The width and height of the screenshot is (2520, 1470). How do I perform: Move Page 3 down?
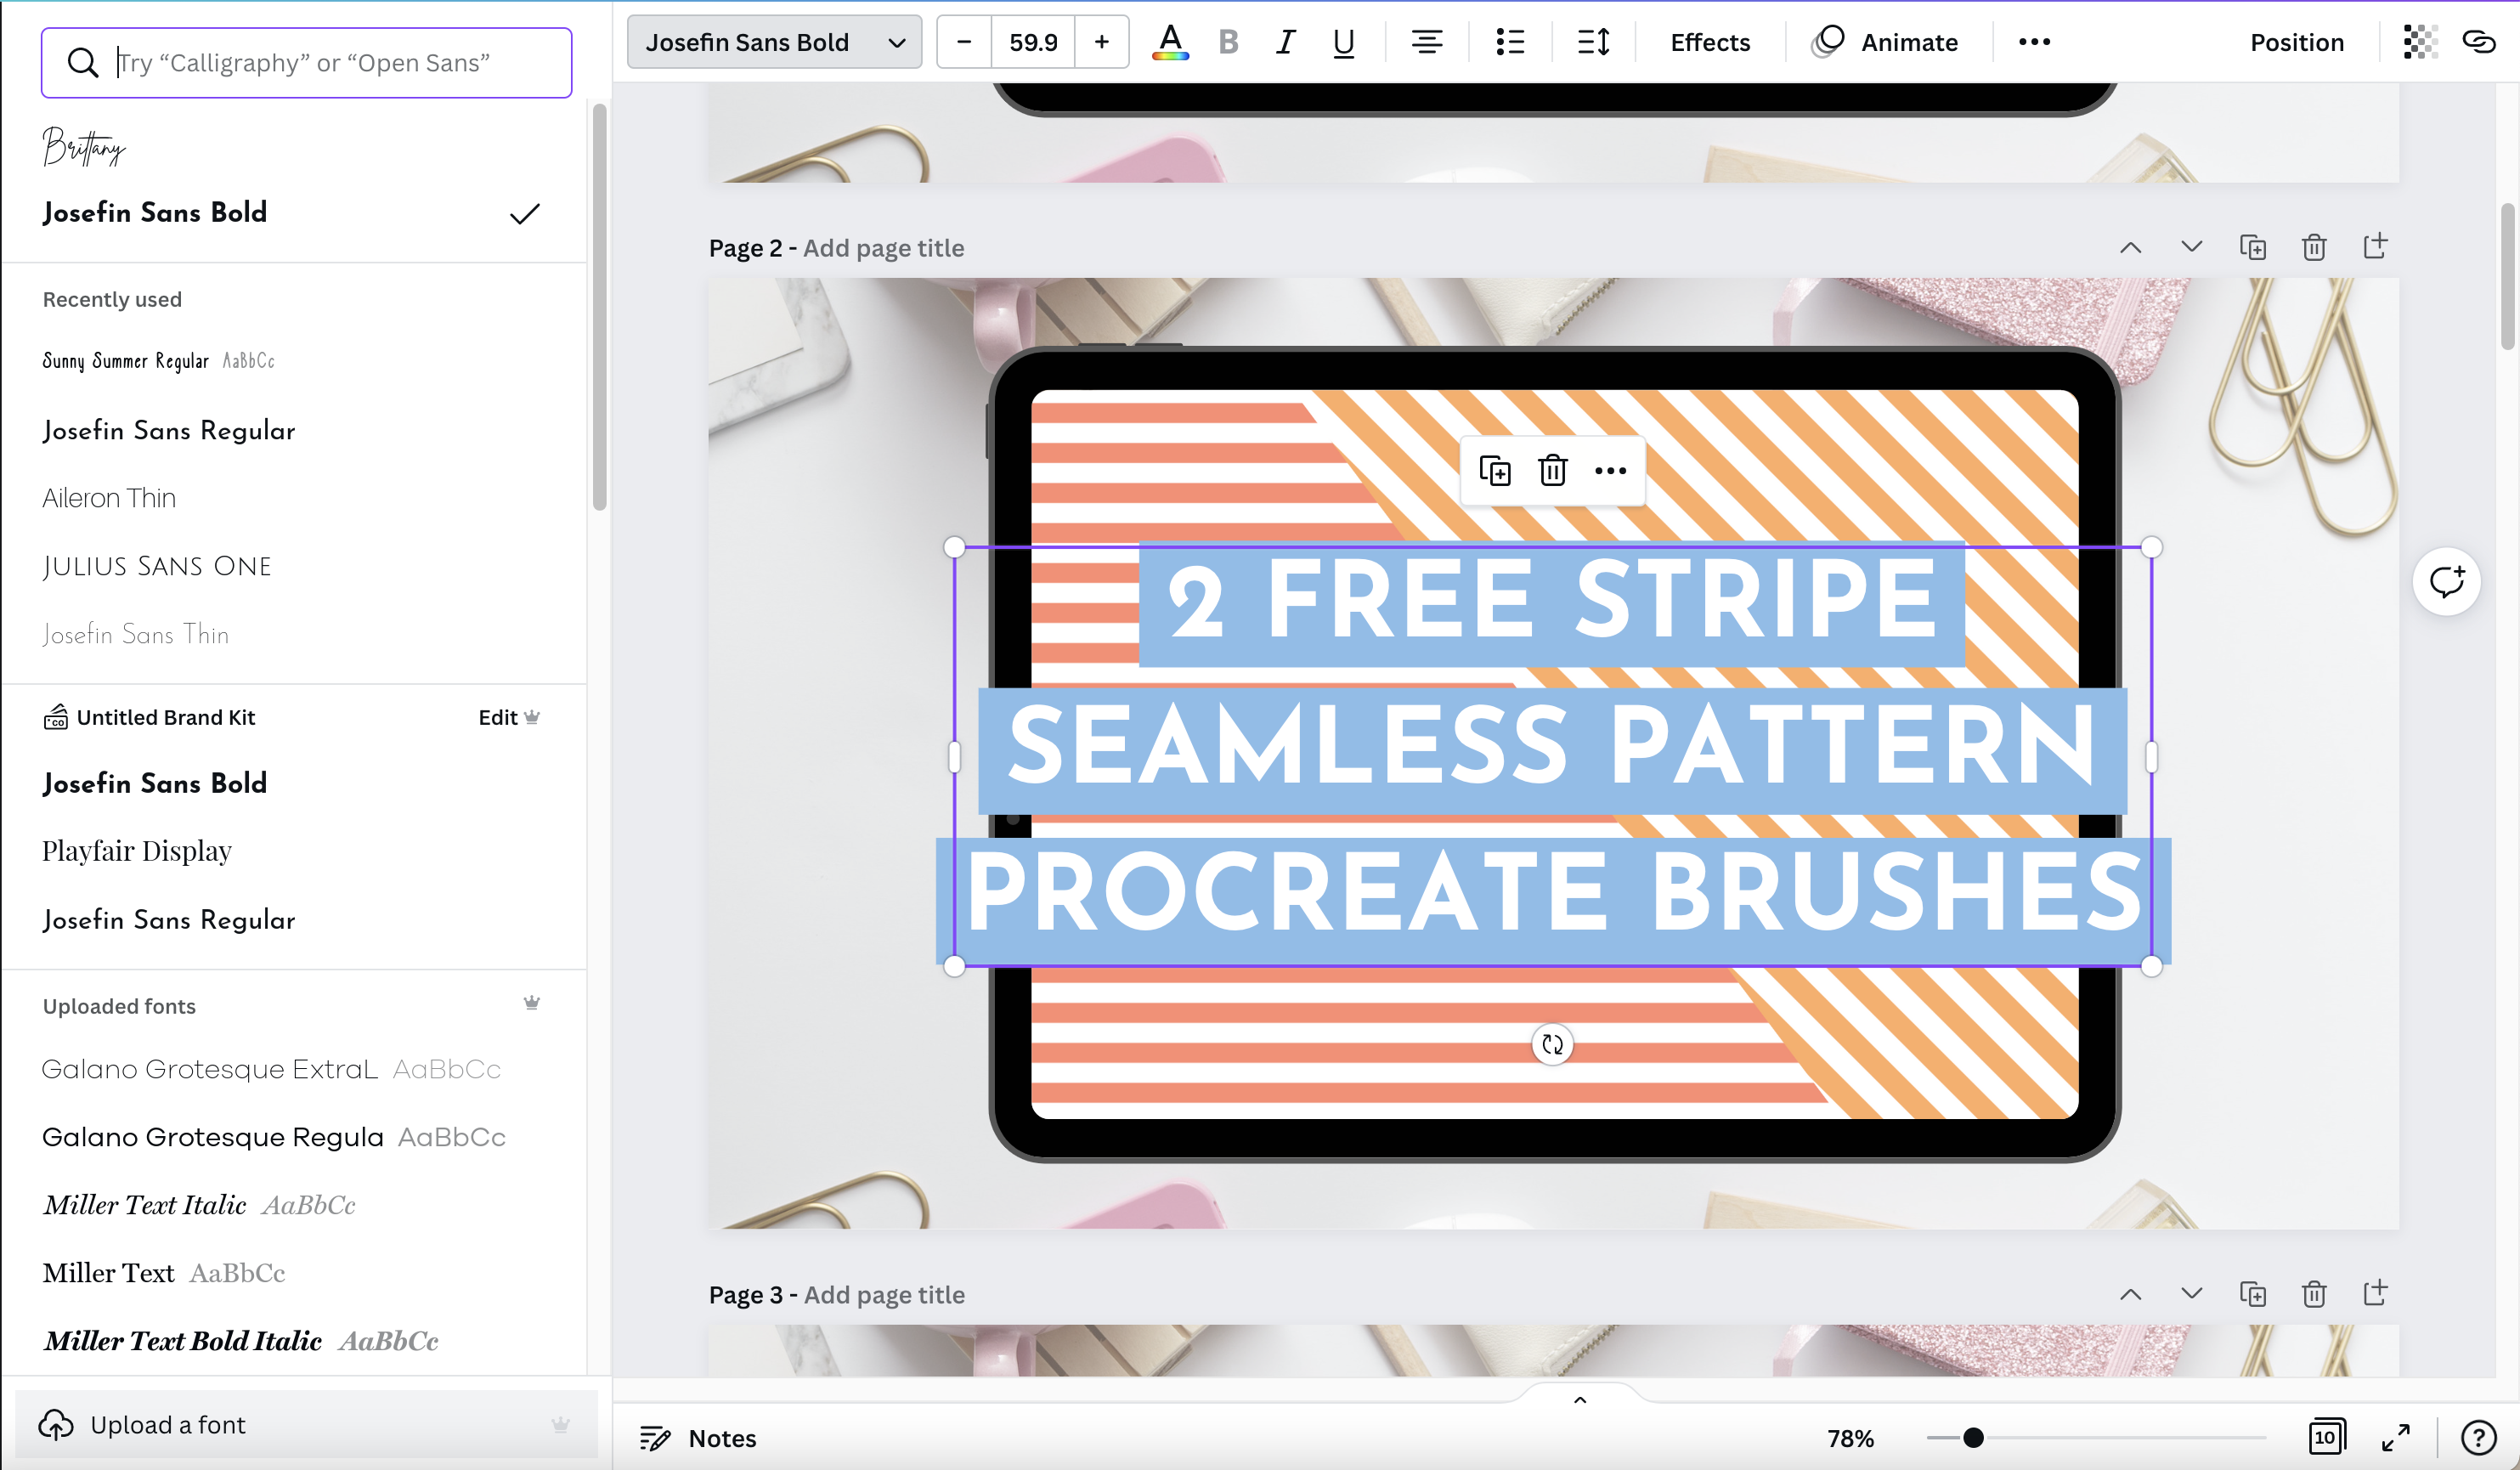pos(2191,1294)
